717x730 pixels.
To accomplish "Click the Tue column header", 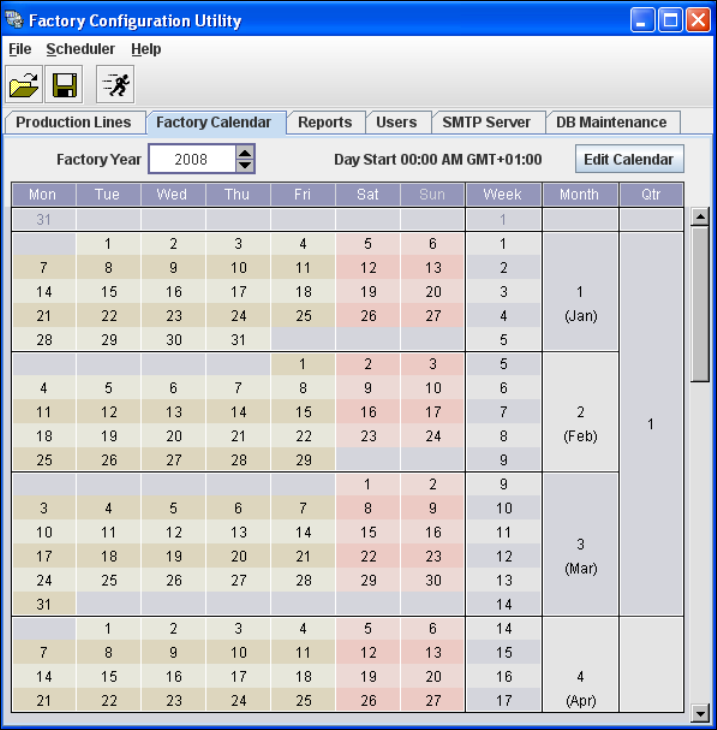I will pyautogui.click(x=108, y=195).
